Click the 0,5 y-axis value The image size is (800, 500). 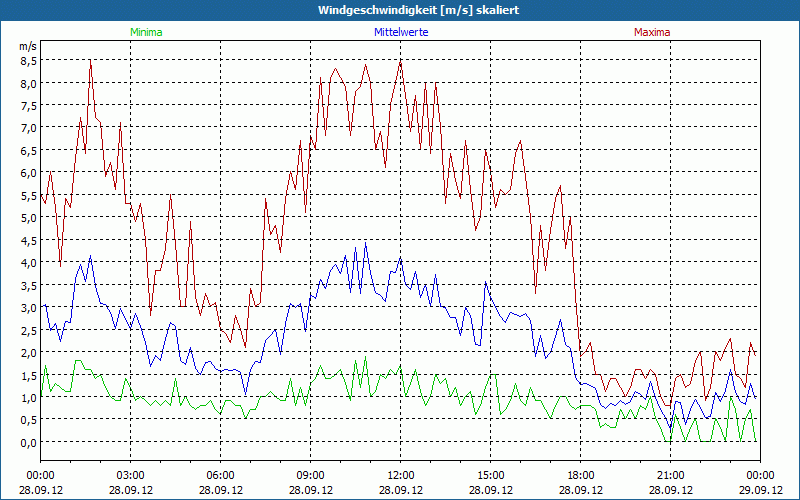(x=29, y=420)
